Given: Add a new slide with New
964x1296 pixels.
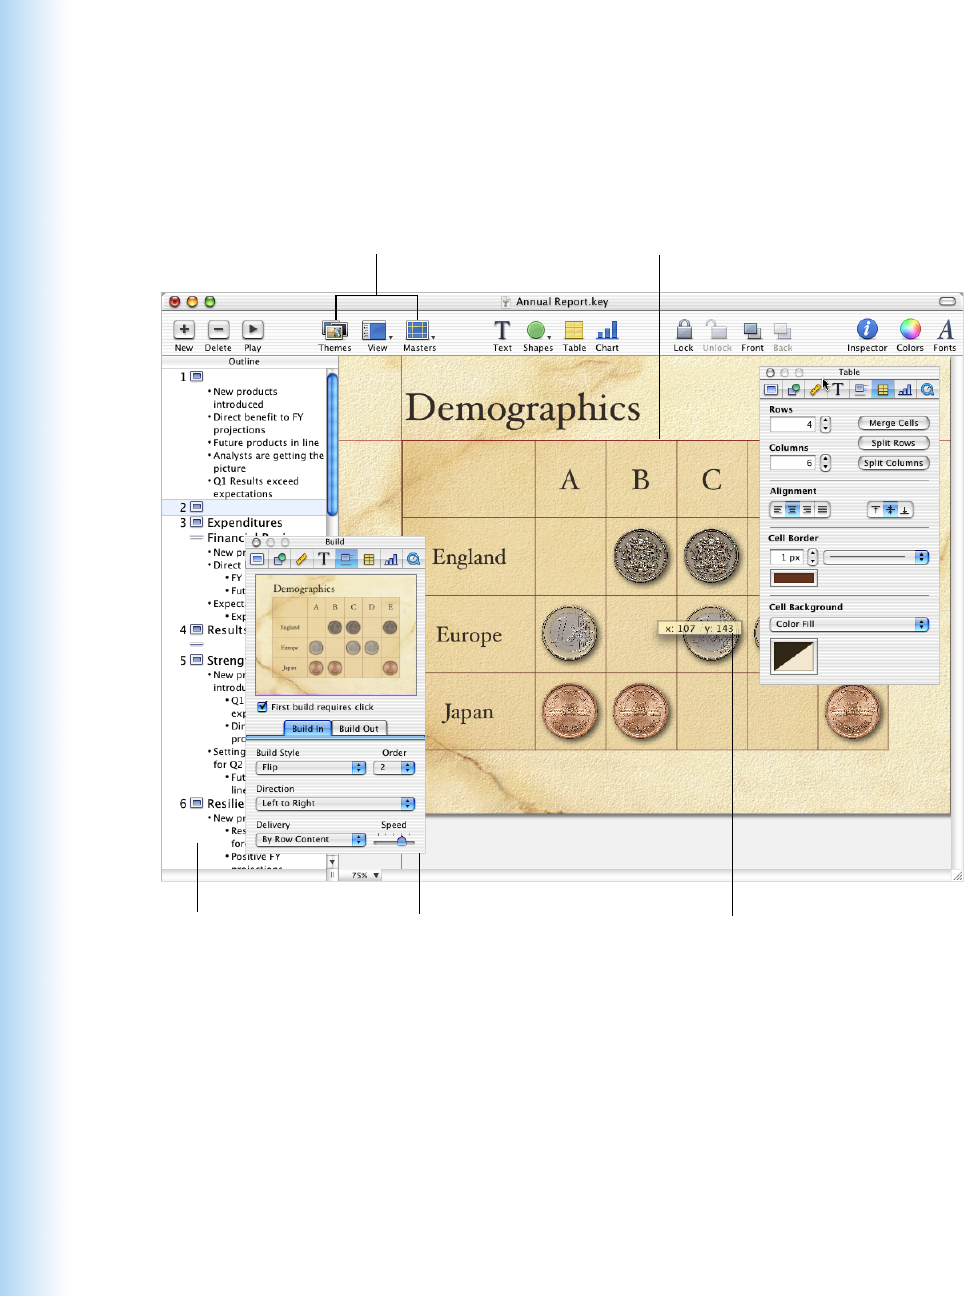Looking at the screenshot, I should [184, 331].
